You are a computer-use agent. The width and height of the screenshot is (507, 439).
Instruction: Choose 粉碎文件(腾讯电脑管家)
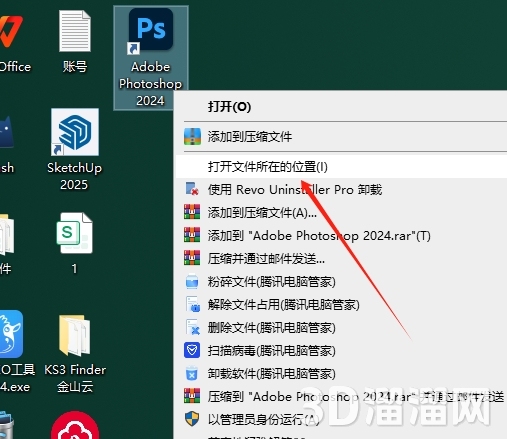(x=341, y=282)
